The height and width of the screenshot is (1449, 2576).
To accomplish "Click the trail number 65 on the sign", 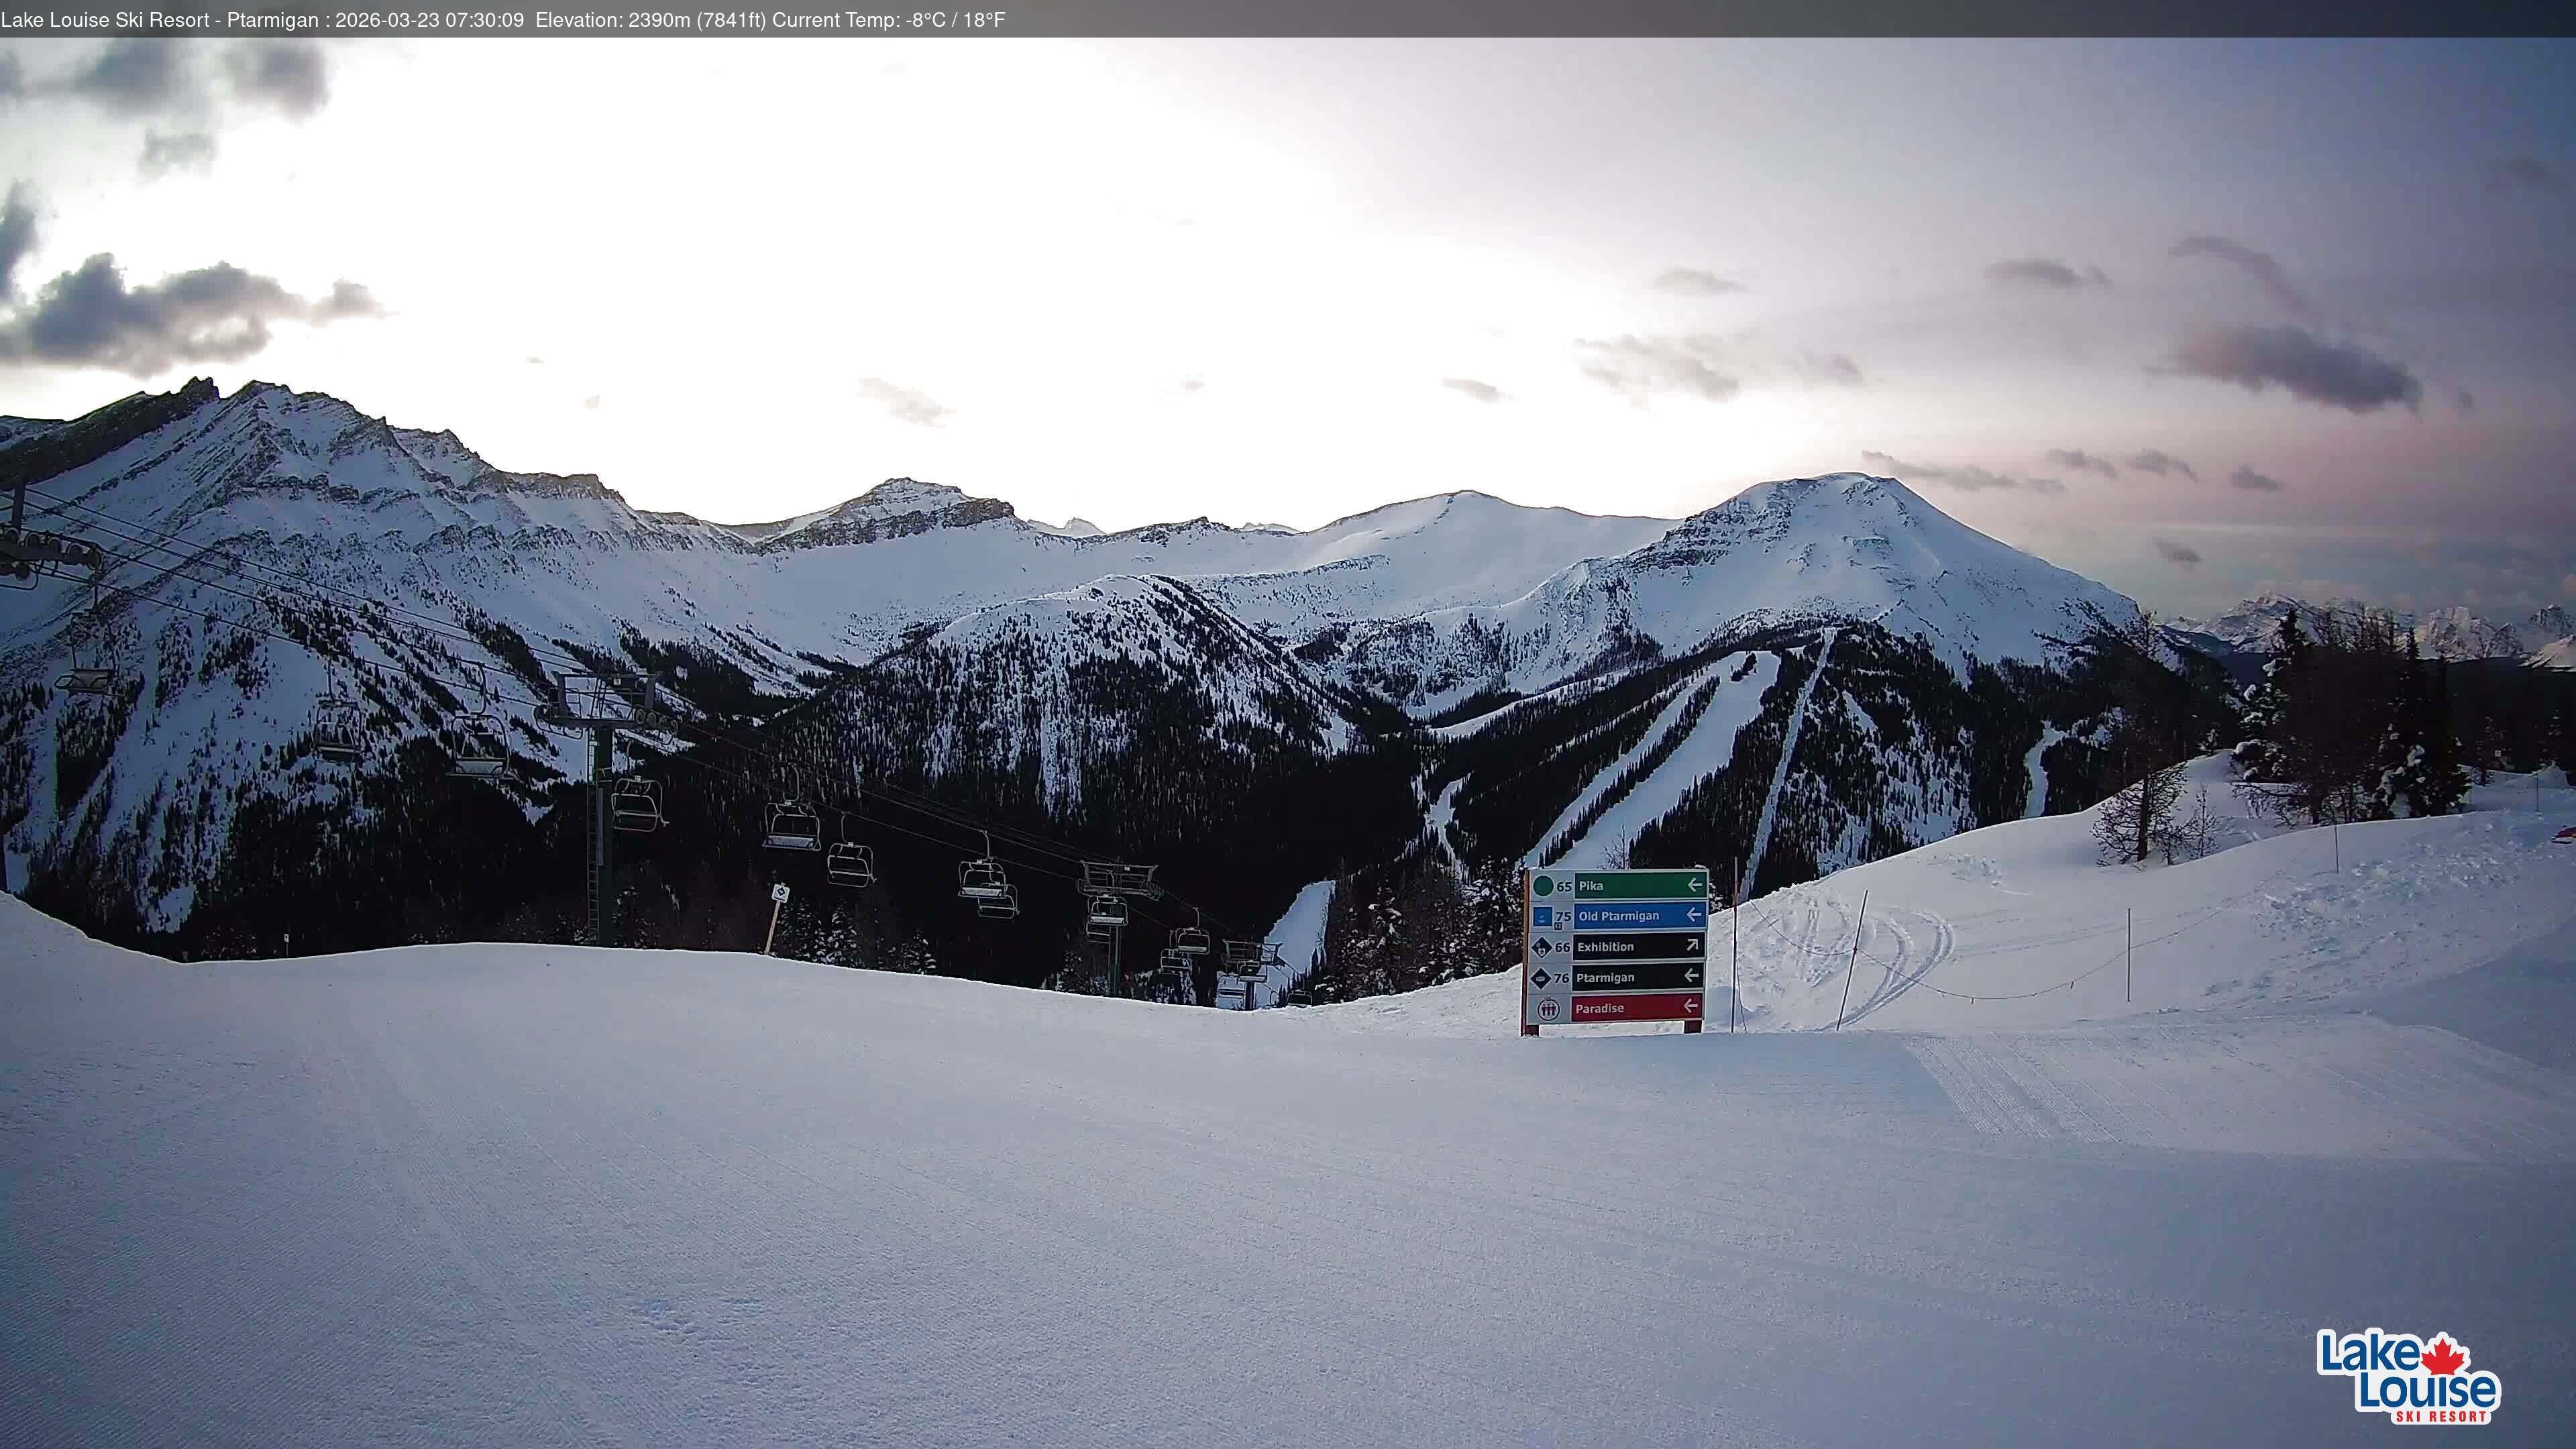I will pos(1564,888).
